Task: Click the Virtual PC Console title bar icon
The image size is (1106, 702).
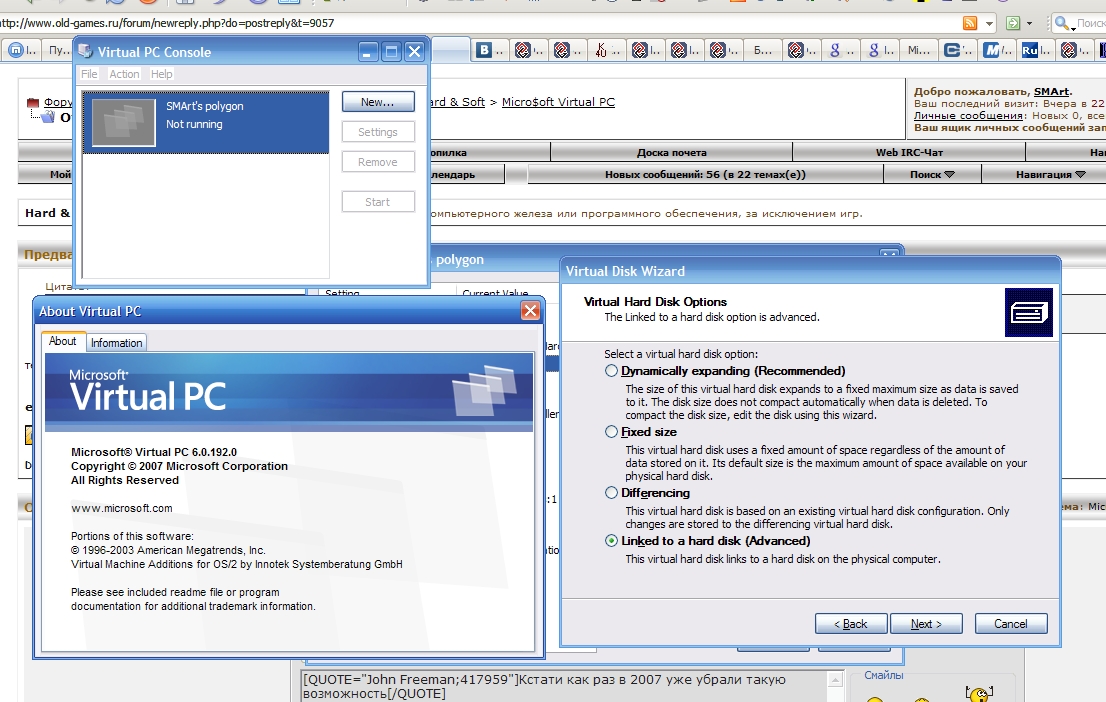Action: pyautogui.click(x=85, y=52)
